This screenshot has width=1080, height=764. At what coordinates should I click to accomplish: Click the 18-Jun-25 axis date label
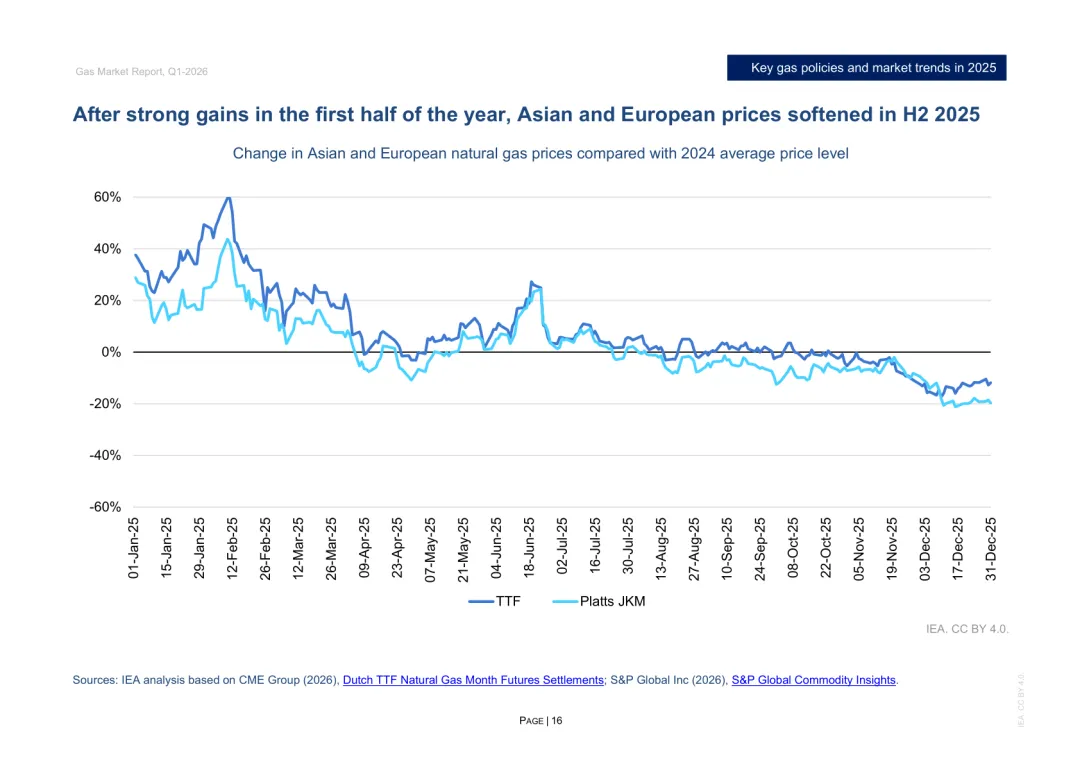(529, 548)
